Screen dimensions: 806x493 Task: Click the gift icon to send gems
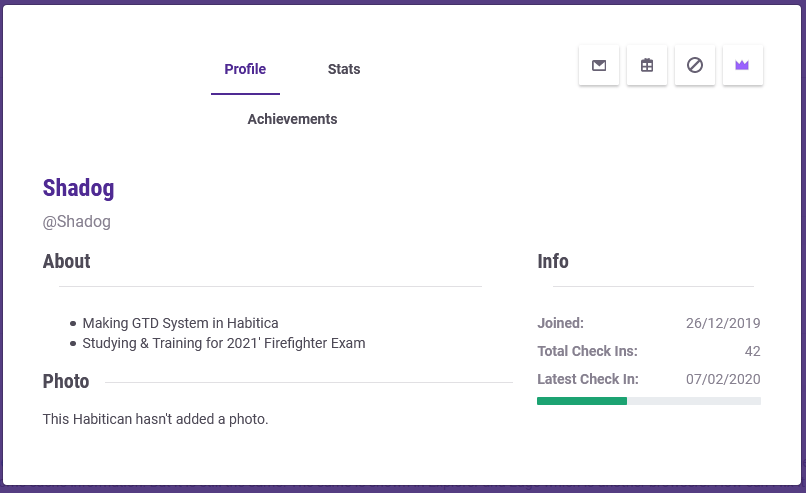pos(647,65)
